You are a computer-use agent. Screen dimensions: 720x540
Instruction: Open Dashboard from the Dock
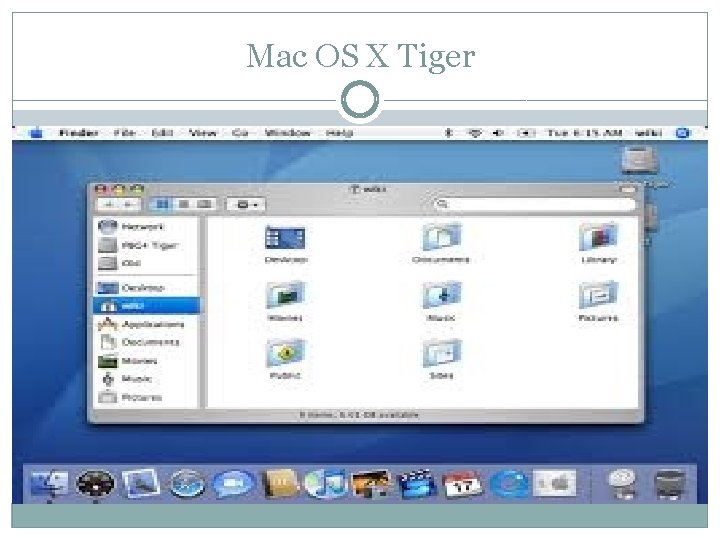click(95, 484)
